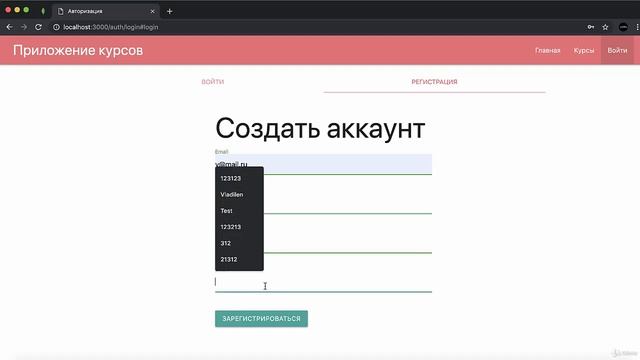View the site info icon in the address bar

56,27
